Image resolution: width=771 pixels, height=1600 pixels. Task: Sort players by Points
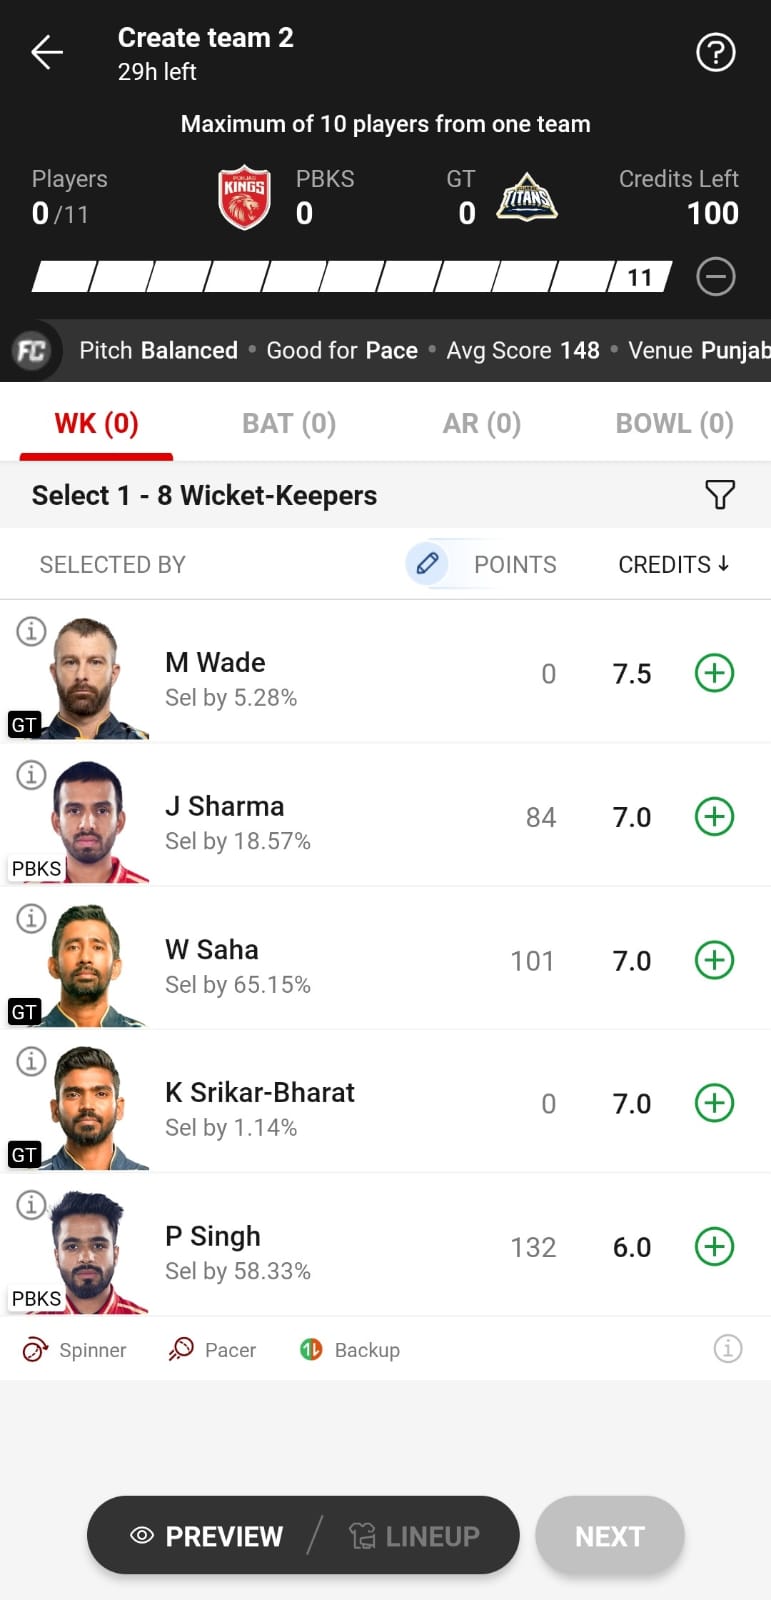pyautogui.click(x=515, y=565)
